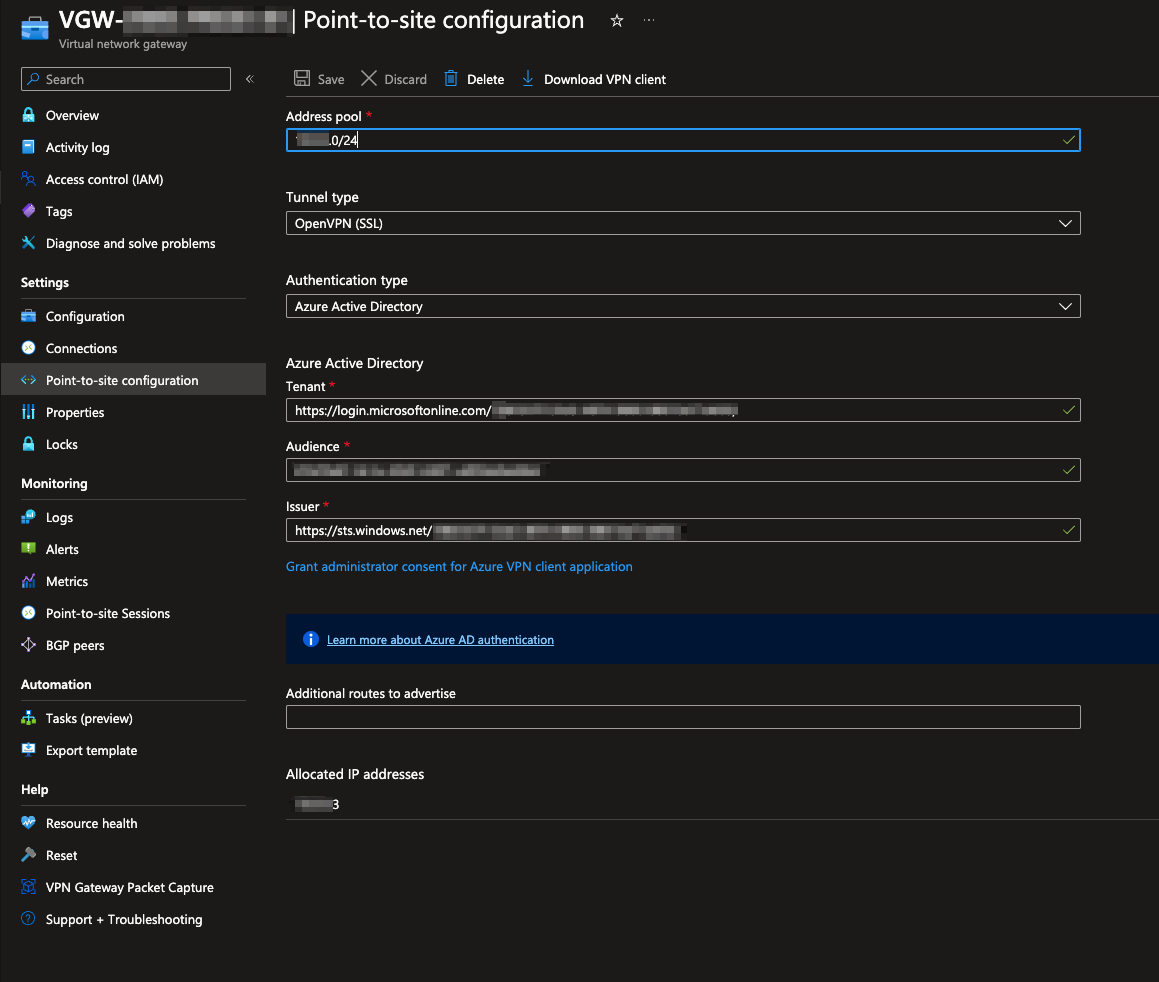
Task: Click the purple Tags icon
Action: tap(28, 211)
